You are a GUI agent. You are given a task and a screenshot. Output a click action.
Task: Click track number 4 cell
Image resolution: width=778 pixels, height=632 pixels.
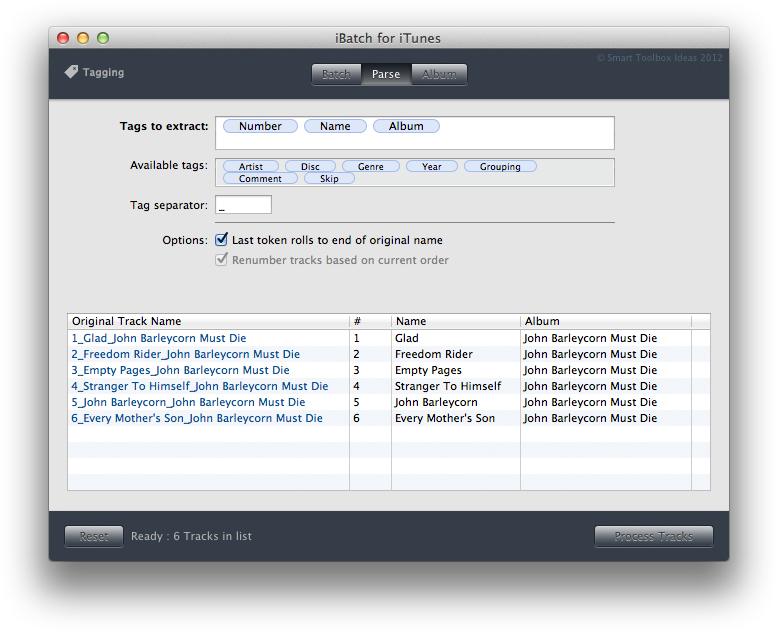pyautogui.click(x=370, y=386)
